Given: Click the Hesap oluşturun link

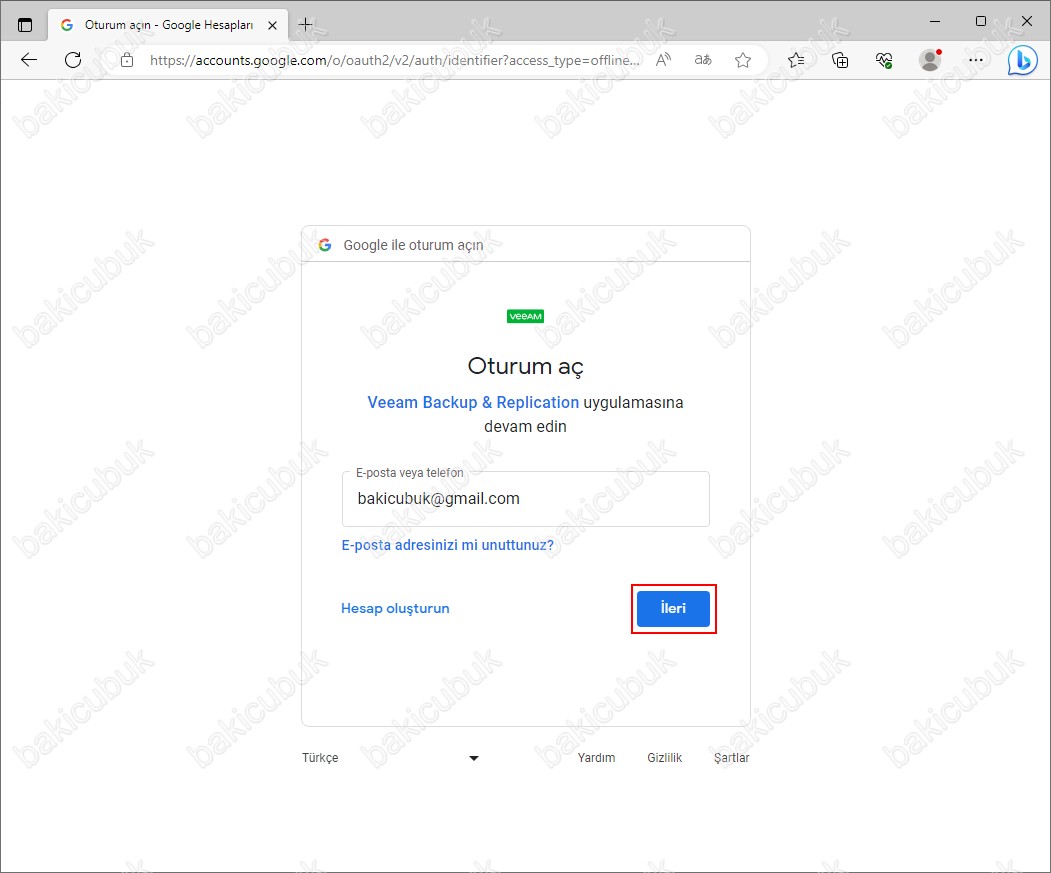Looking at the screenshot, I should click(395, 608).
